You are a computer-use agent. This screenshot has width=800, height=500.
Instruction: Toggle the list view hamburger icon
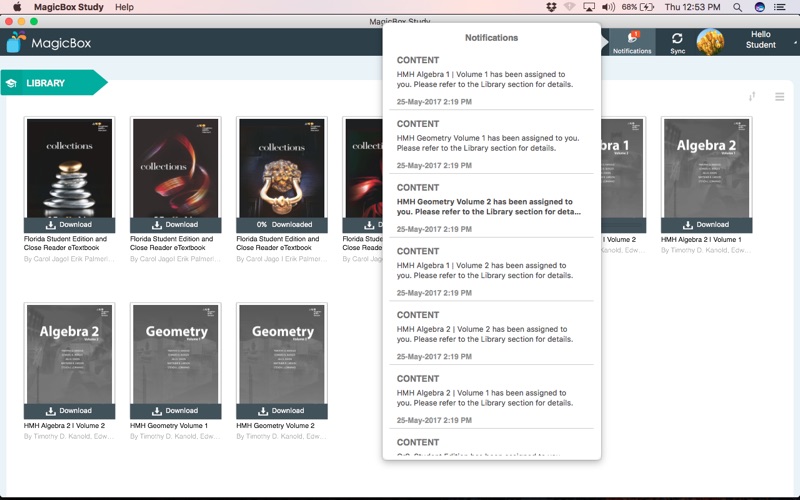(x=780, y=97)
